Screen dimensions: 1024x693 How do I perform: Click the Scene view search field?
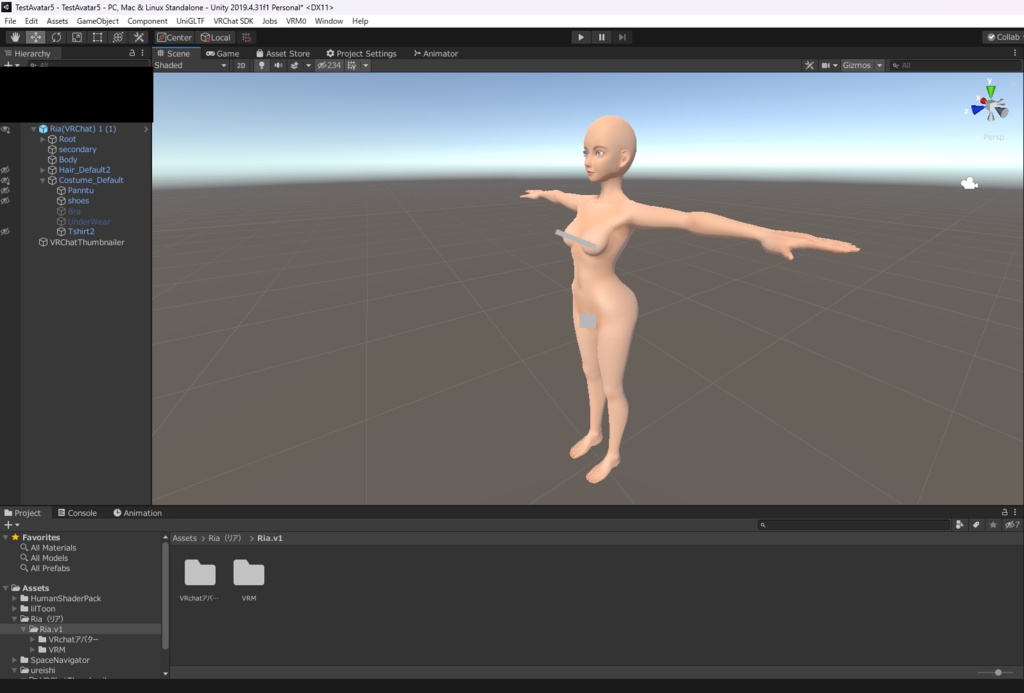coord(953,65)
